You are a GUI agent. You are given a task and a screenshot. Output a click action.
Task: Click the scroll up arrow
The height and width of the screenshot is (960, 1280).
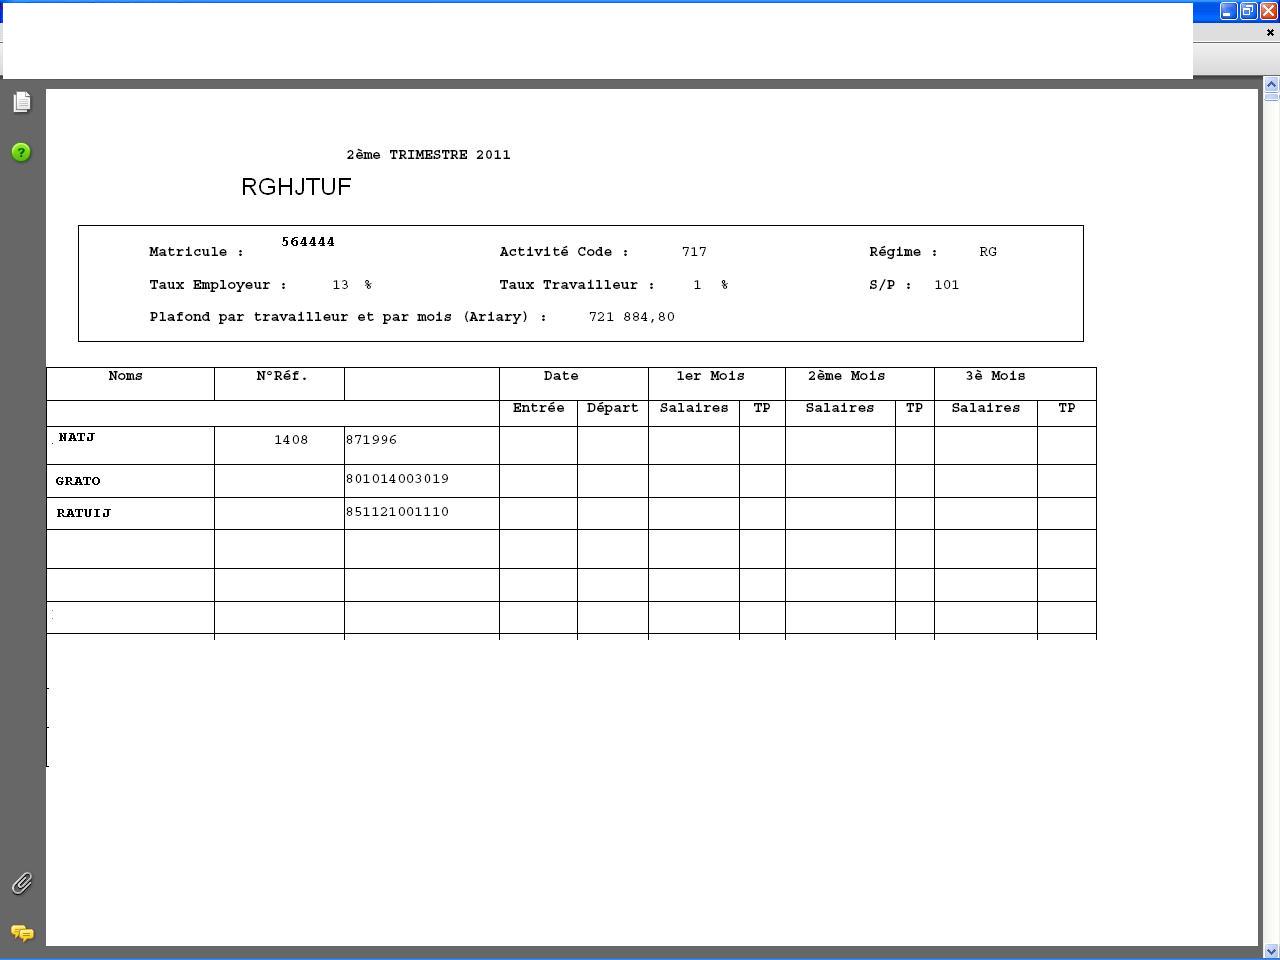pyautogui.click(x=1271, y=84)
